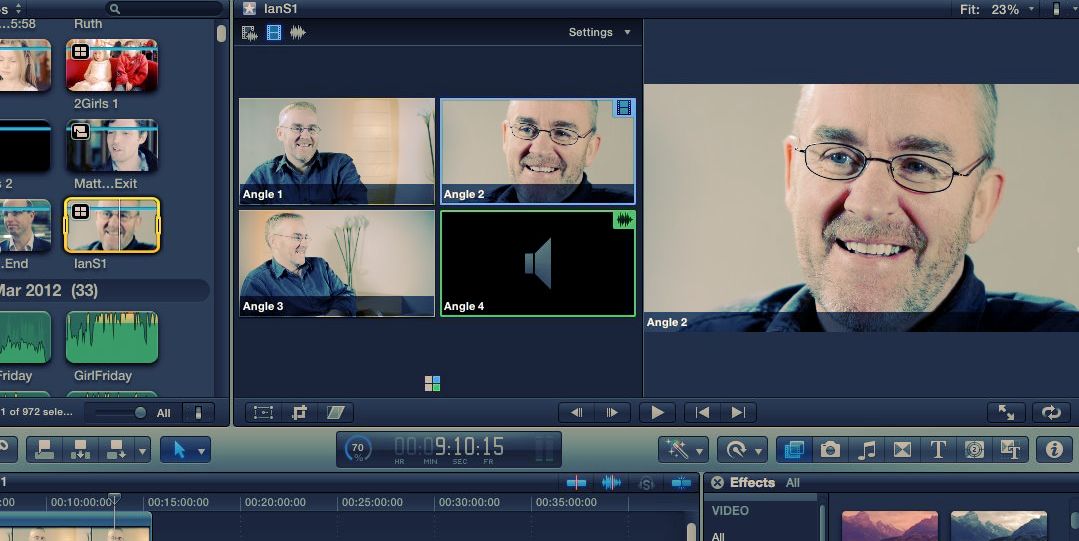Open the Titles browser
The height and width of the screenshot is (541, 1079).
[x=937, y=450]
